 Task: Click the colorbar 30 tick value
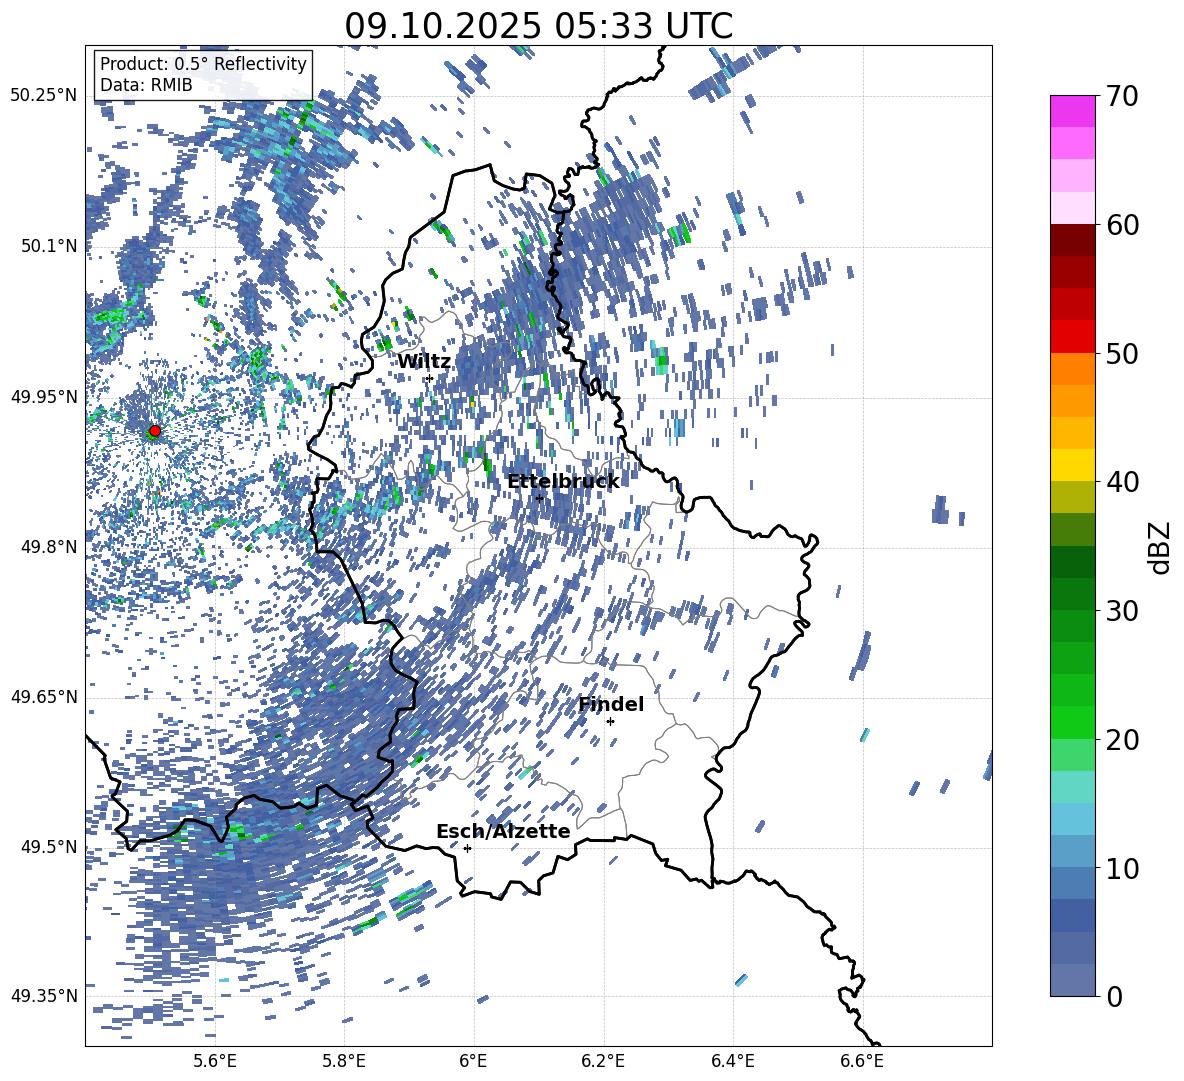pos(1122,611)
